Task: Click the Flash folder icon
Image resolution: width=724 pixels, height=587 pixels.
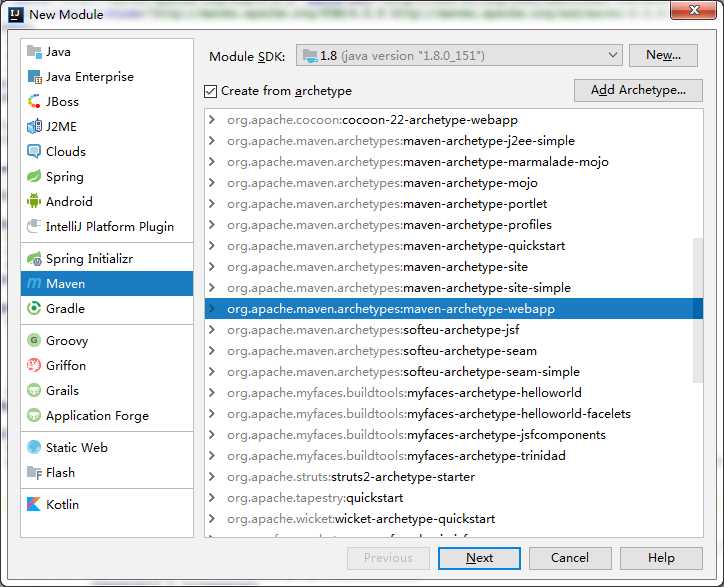Action: pos(34,472)
